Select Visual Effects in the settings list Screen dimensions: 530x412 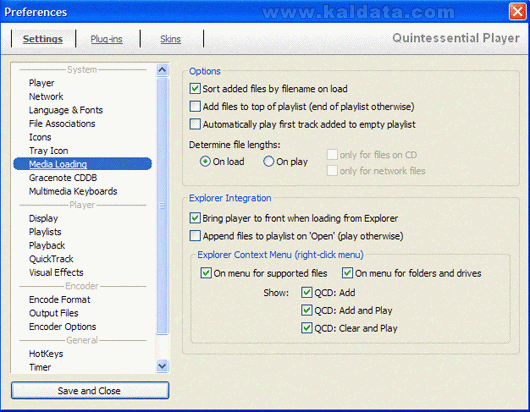pyautogui.click(x=56, y=272)
